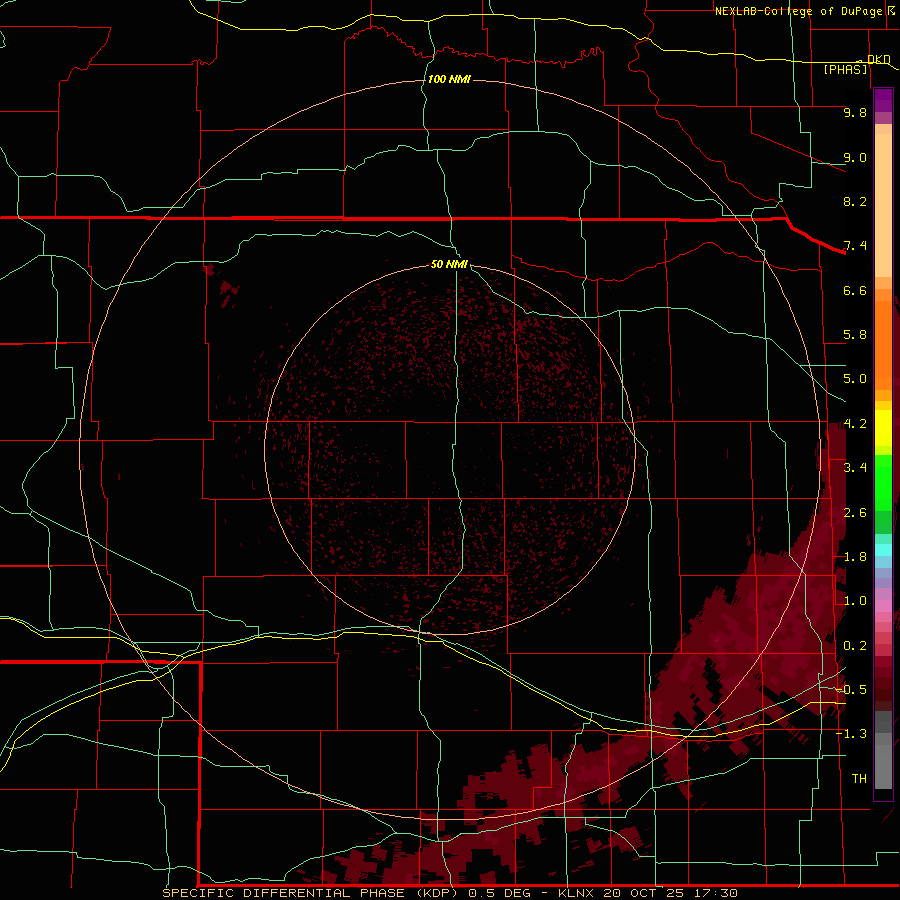Image resolution: width=900 pixels, height=900 pixels.
Task: Click the 9.0 value on the scale
Action: pos(855,157)
